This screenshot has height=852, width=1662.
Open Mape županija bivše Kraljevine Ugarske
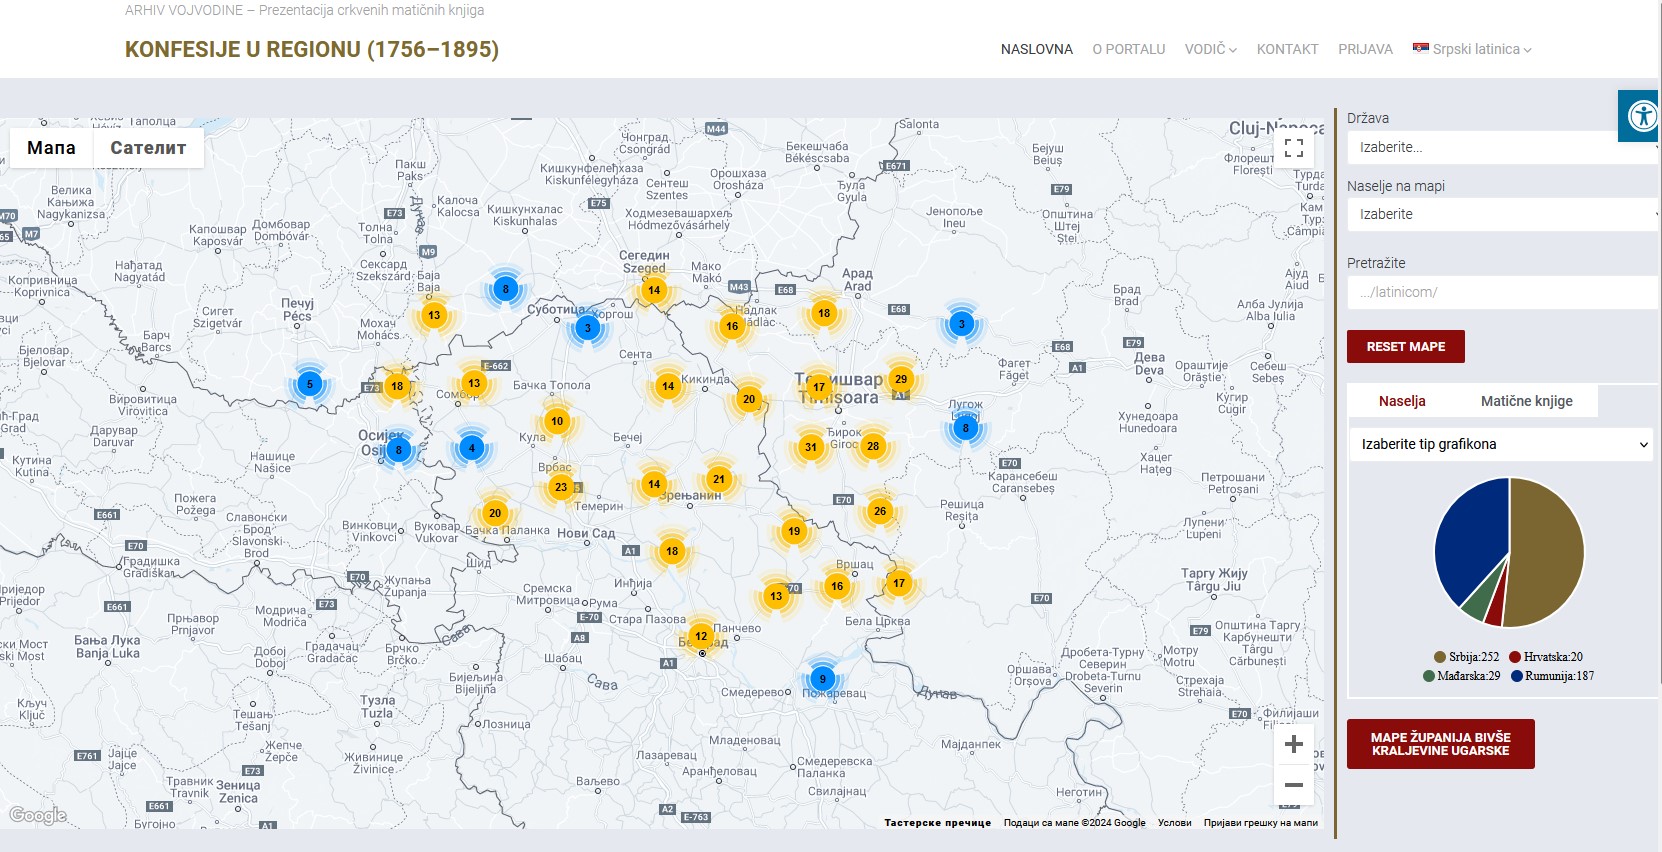click(x=1440, y=744)
